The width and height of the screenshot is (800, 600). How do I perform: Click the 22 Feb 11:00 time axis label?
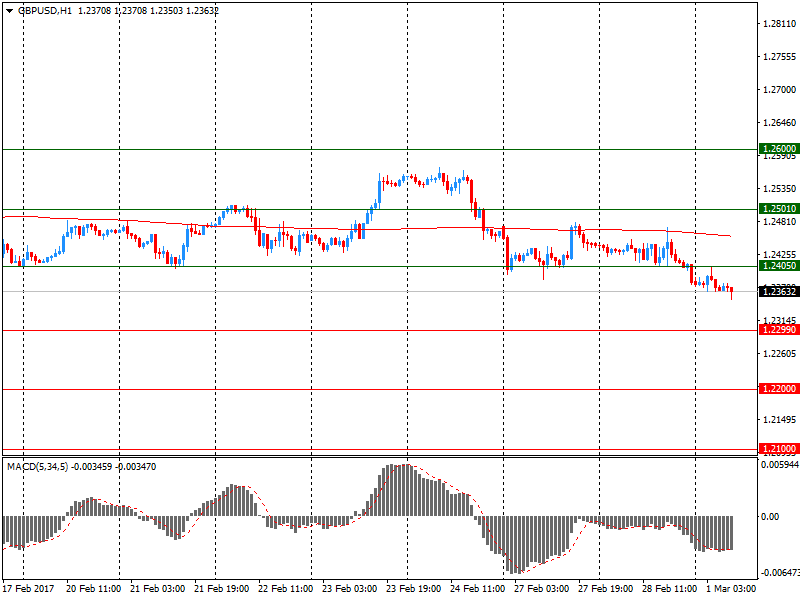[x=286, y=589]
